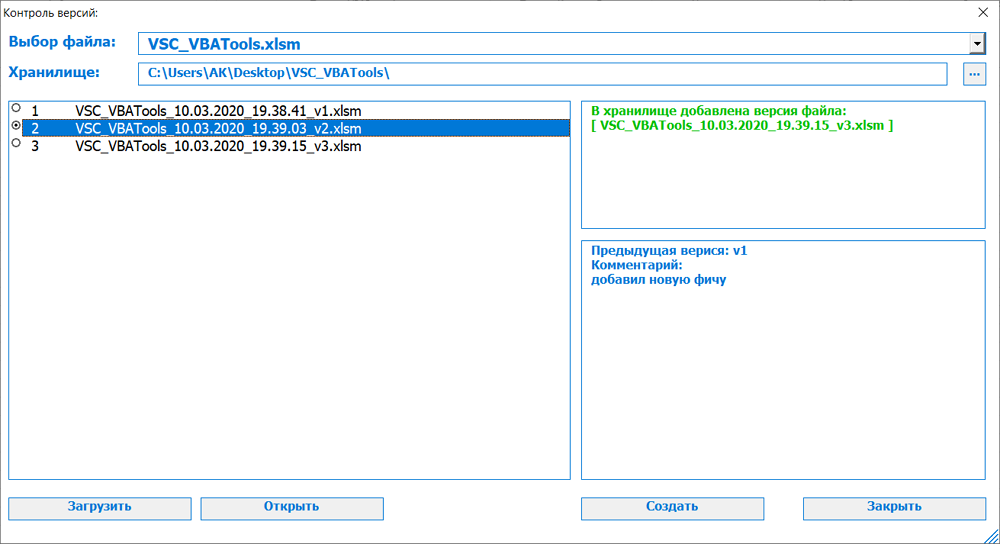Expand the file selection dropdown arrow
This screenshot has width=1000, height=544.
click(977, 43)
